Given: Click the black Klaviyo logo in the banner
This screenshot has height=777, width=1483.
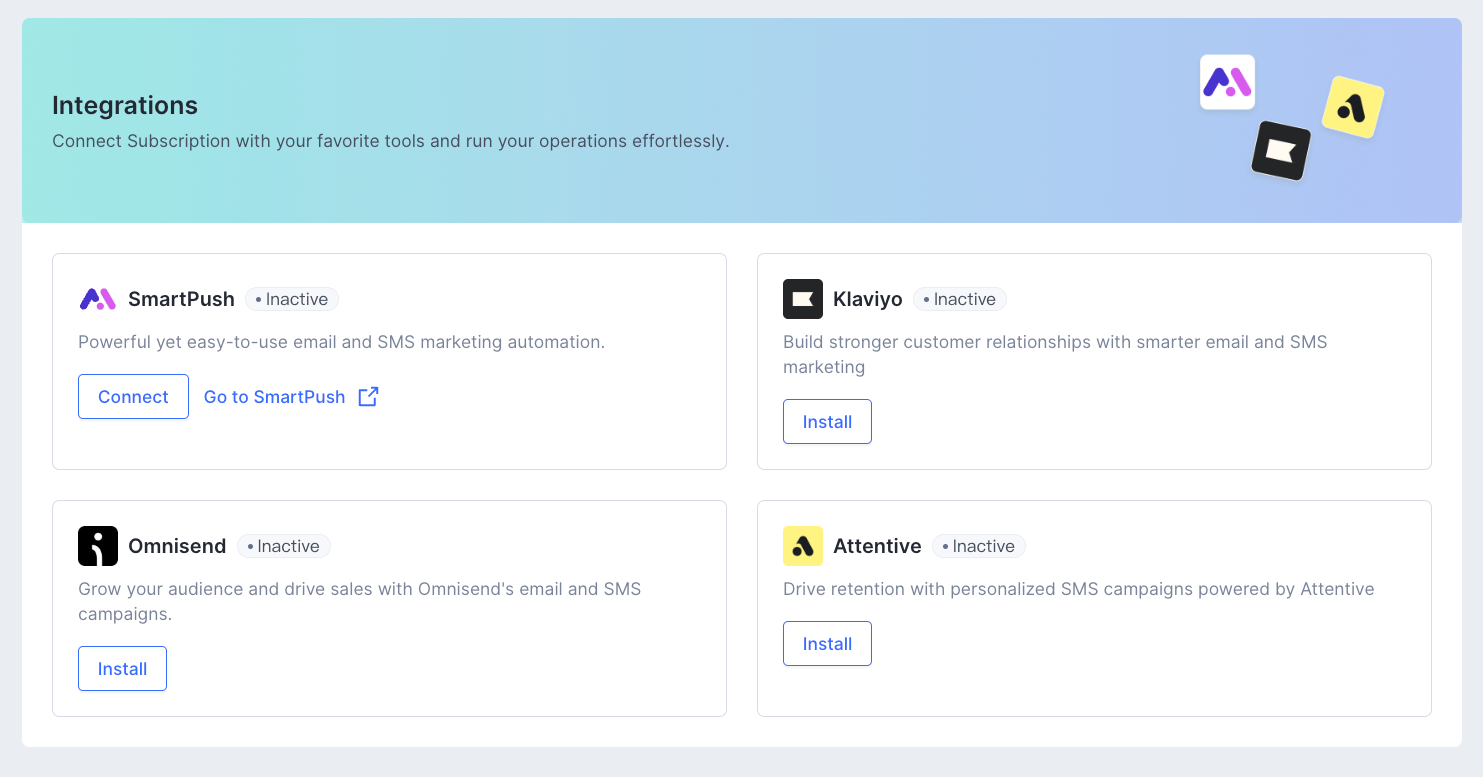Looking at the screenshot, I should (1281, 151).
